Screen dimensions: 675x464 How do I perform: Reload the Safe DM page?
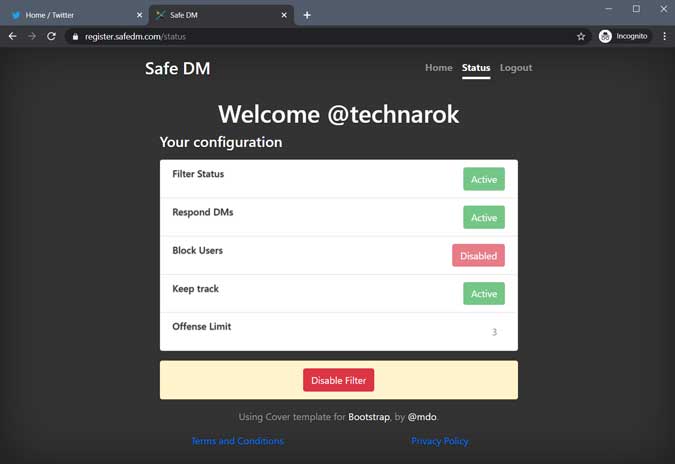[x=51, y=37]
